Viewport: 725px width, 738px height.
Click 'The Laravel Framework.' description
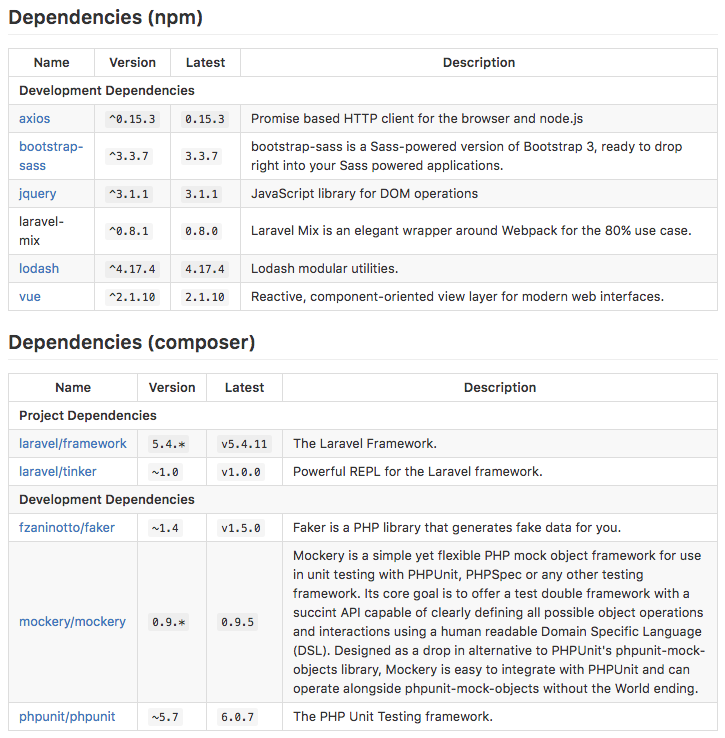(365, 443)
